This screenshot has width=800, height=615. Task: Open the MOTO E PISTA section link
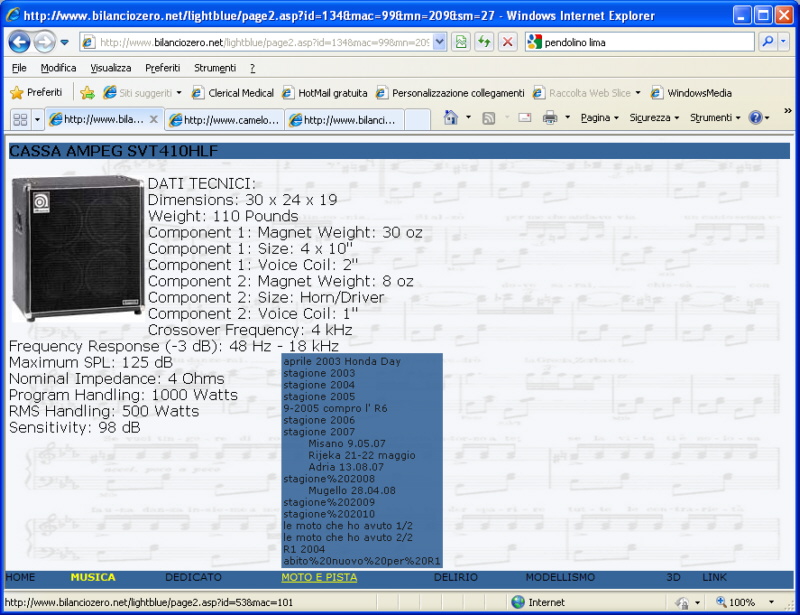[x=319, y=577]
